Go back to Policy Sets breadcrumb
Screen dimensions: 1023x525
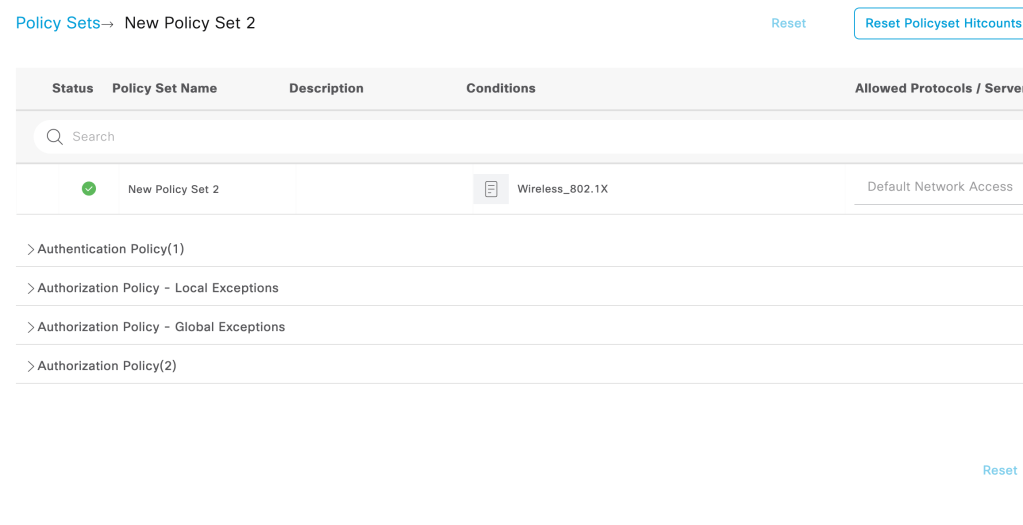pyautogui.click(x=58, y=23)
